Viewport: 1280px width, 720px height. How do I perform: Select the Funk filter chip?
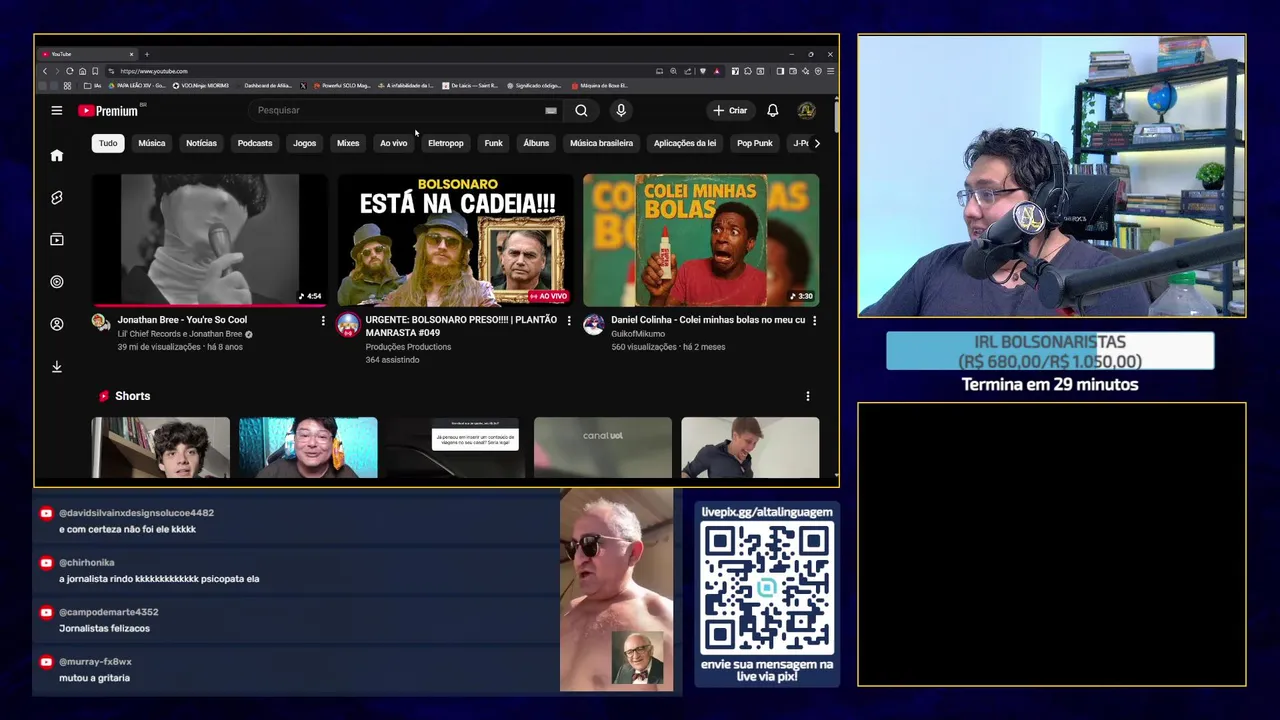coord(494,143)
